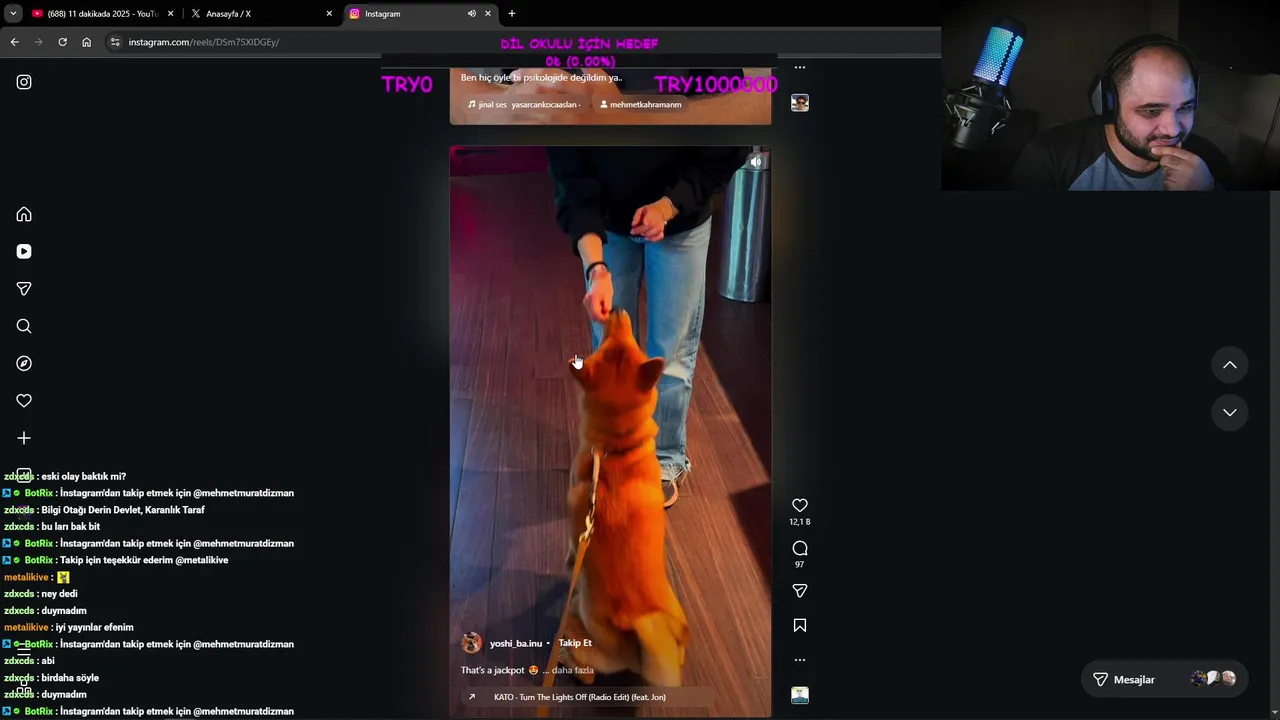The height and width of the screenshot is (720, 1280).
Task: Open the mehmetkahramanm tagged user link
Action: (640, 104)
